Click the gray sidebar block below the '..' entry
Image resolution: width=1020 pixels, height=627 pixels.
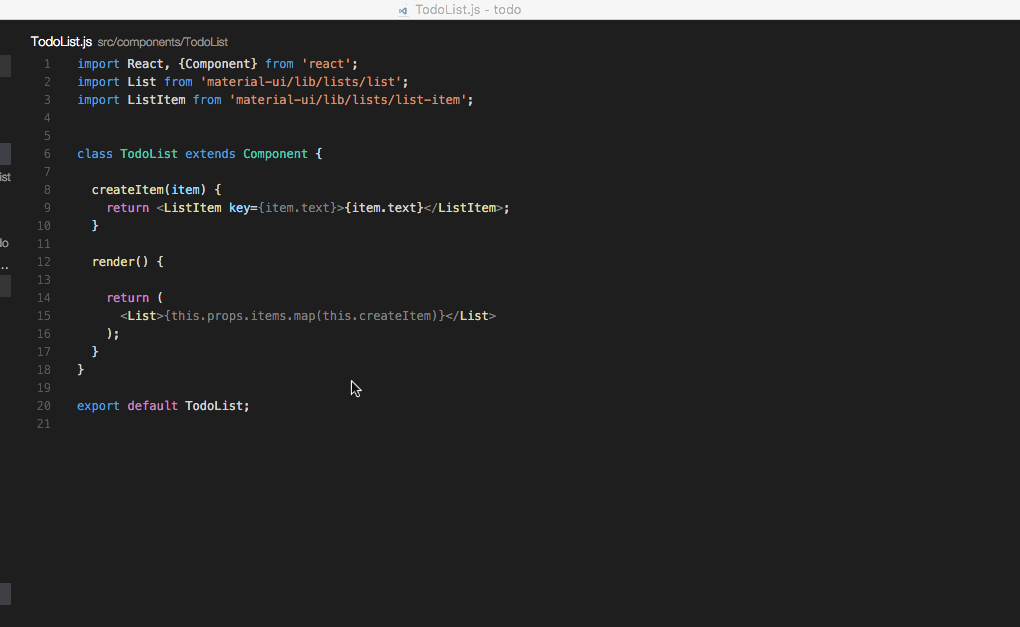pos(5,287)
